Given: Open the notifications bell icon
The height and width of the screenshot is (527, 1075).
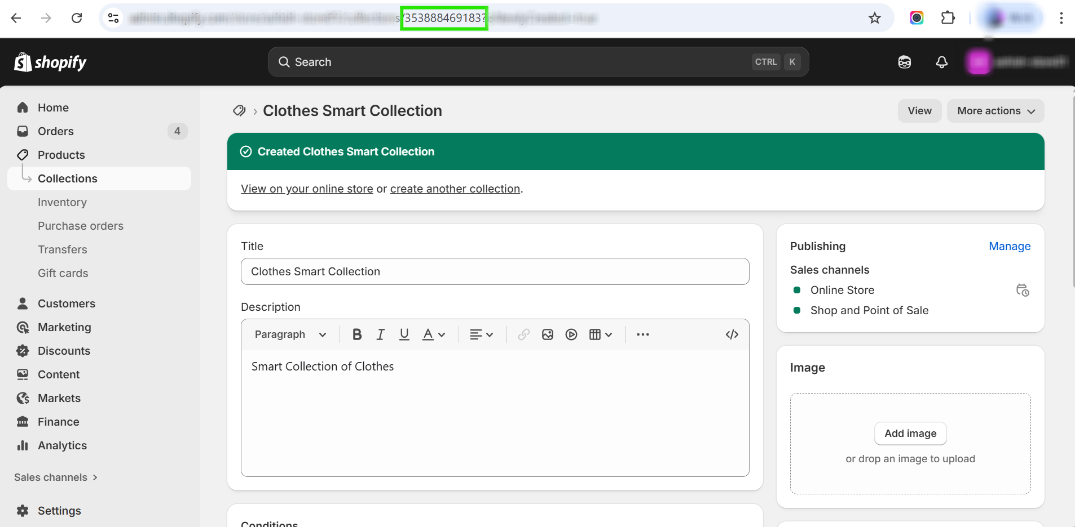Looking at the screenshot, I should click(x=941, y=62).
